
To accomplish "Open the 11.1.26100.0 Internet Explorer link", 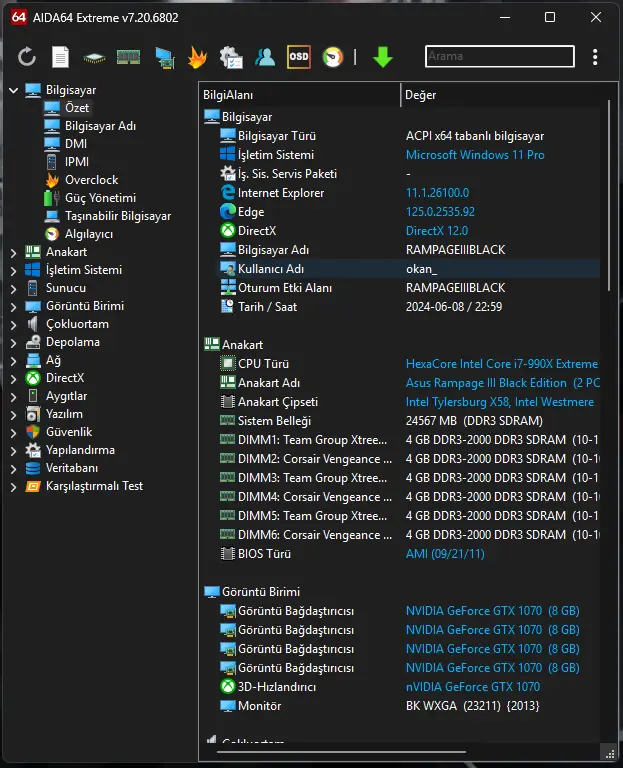I will (437, 193).
